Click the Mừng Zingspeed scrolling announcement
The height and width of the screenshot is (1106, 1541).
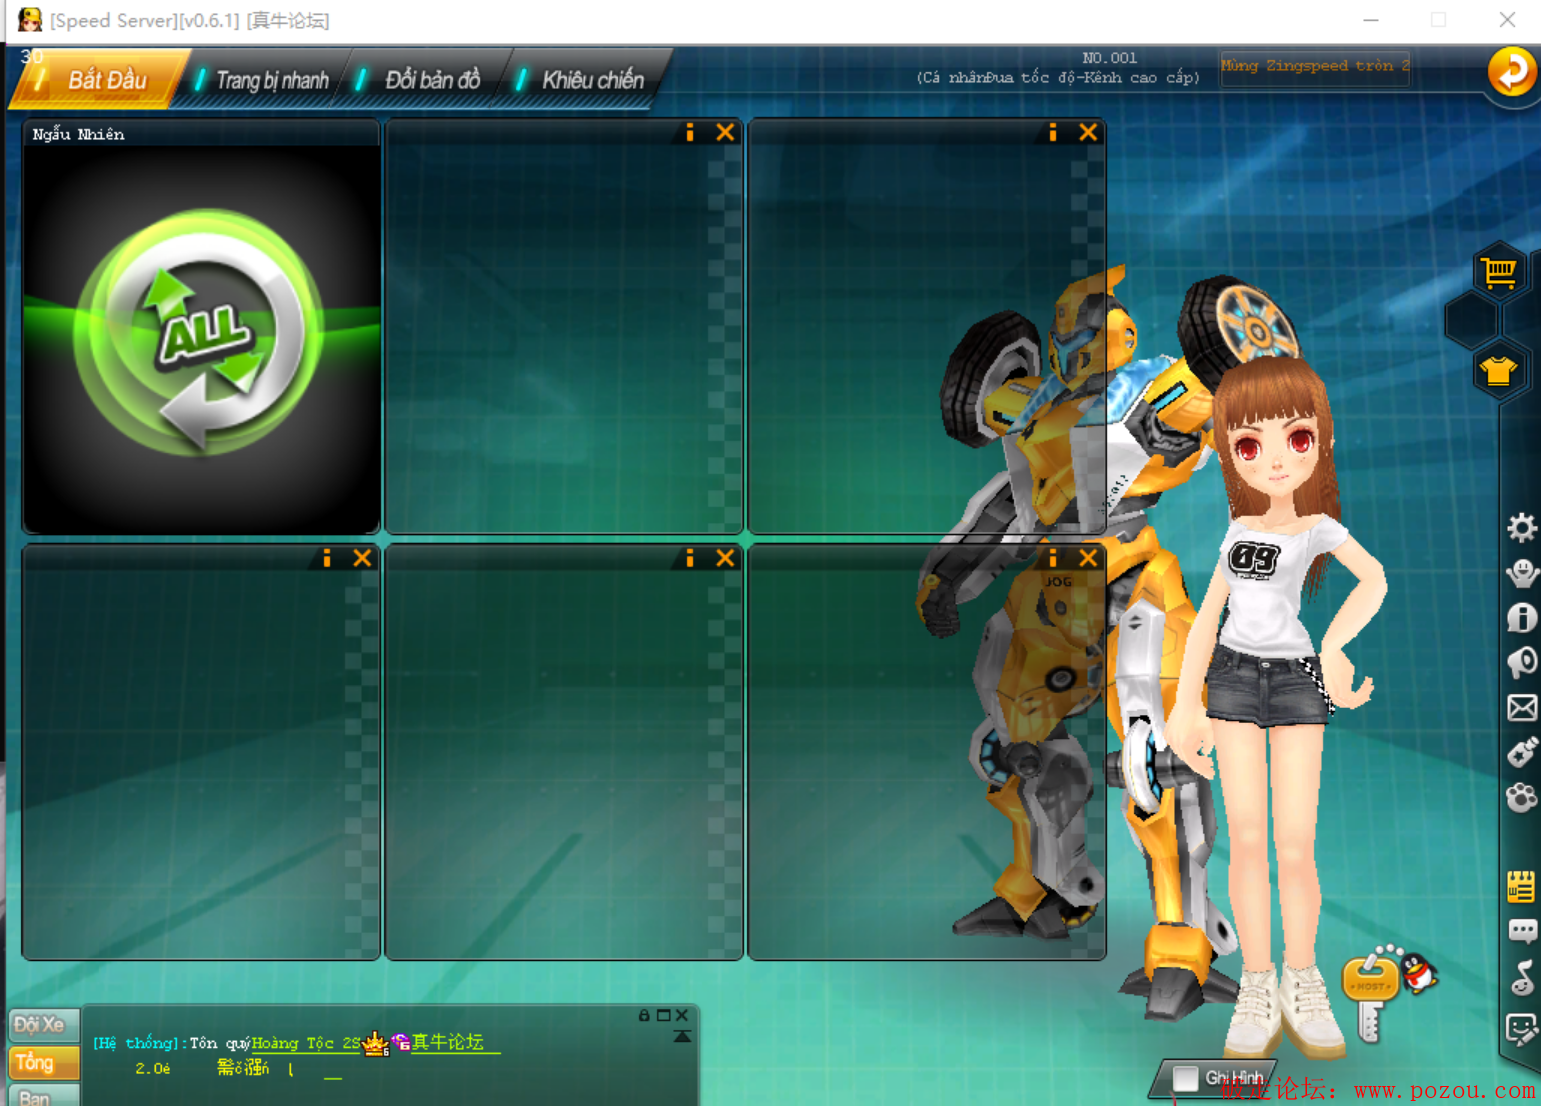[1315, 67]
